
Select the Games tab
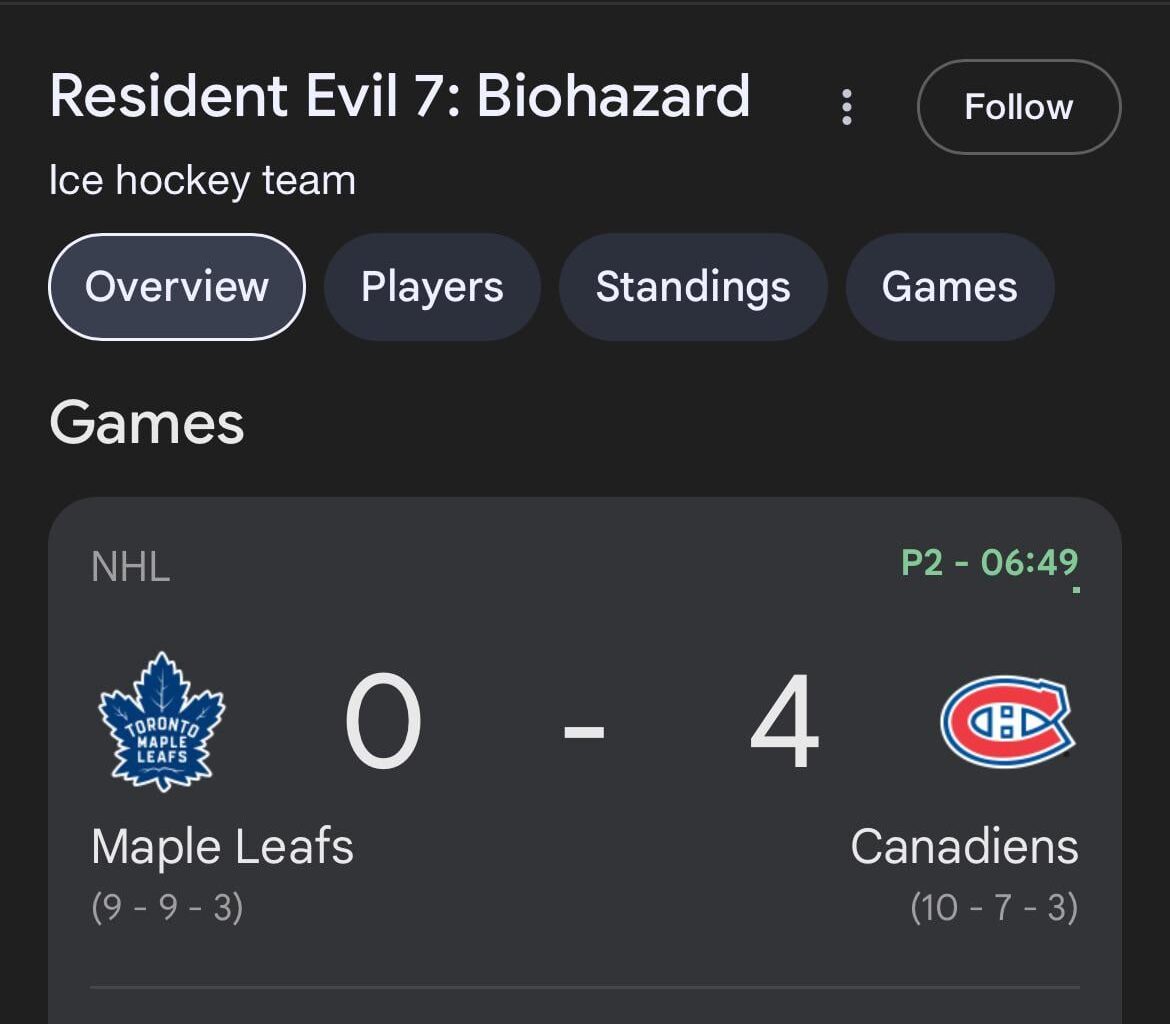(948, 287)
